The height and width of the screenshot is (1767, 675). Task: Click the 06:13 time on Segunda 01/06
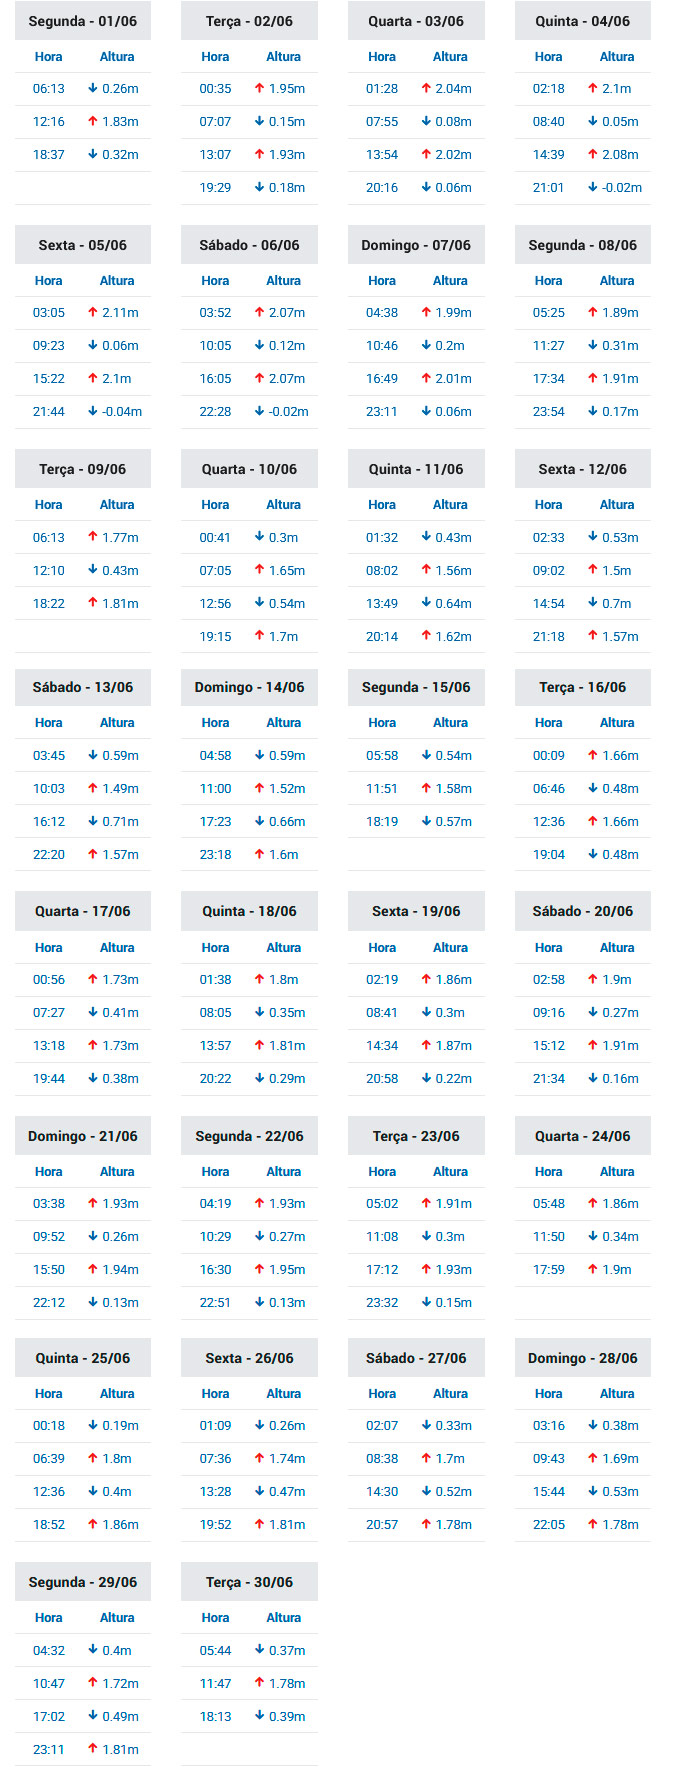(x=49, y=88)
